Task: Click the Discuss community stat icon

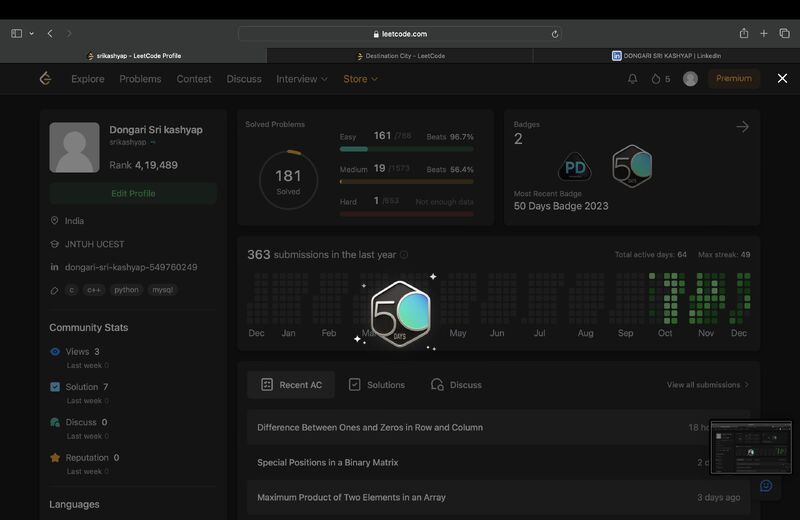Action: [55, 422]
